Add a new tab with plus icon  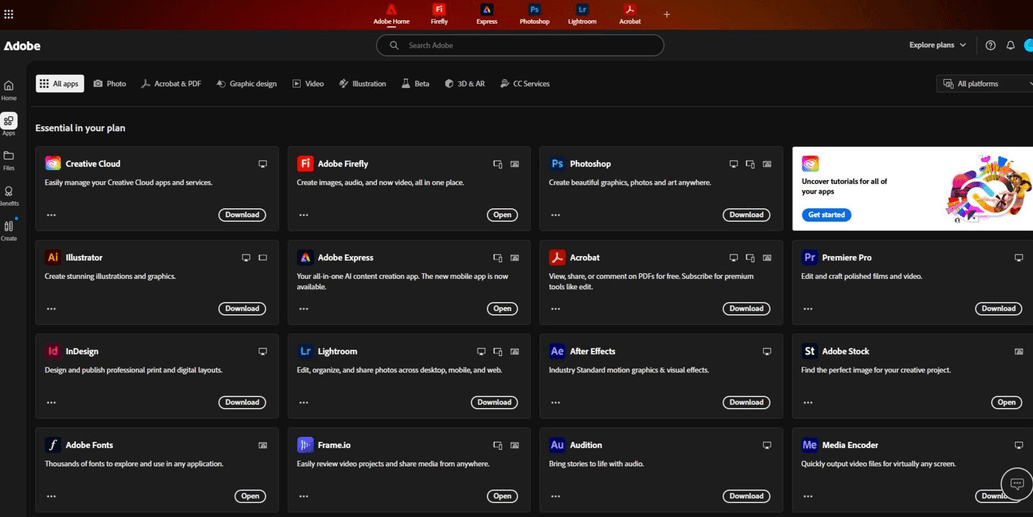tap(667, 14)
